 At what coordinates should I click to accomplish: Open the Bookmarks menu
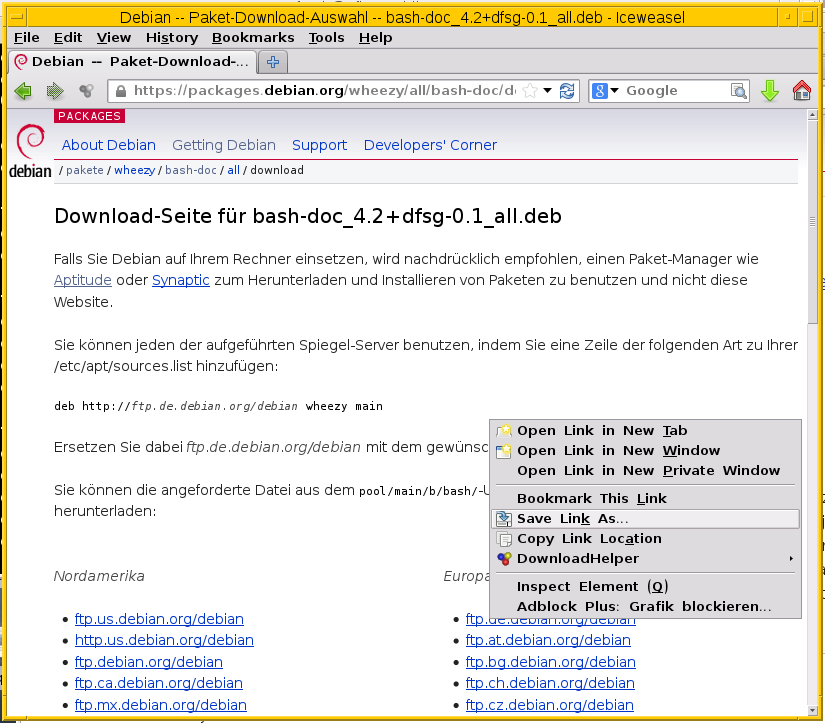point(253,37)
